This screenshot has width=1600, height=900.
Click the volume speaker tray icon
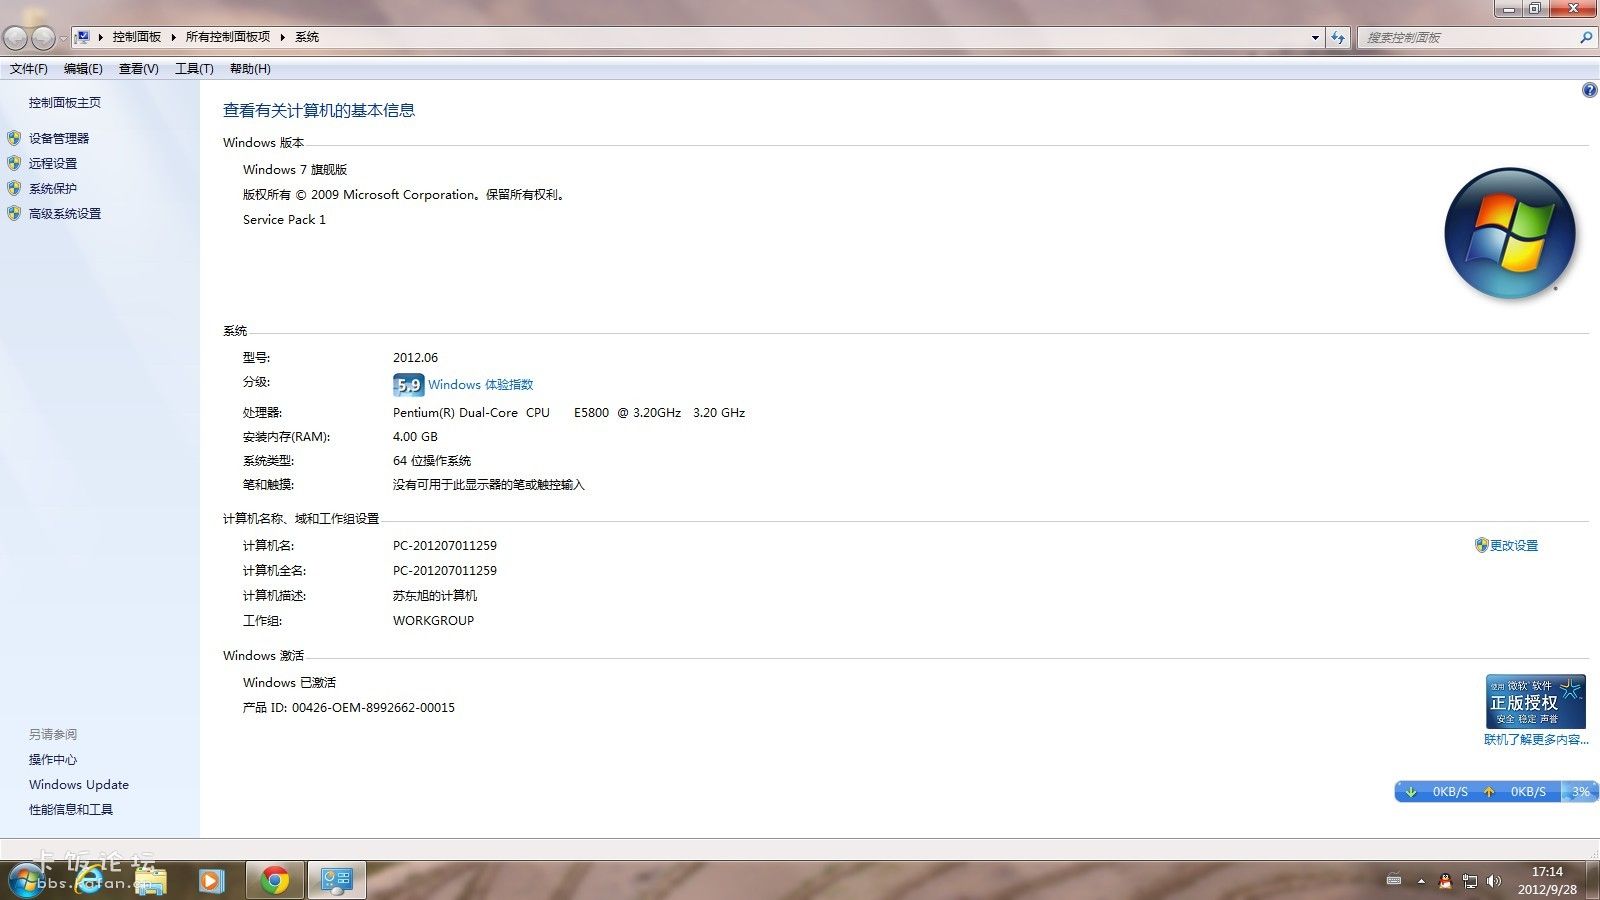tap(1494, 881)
